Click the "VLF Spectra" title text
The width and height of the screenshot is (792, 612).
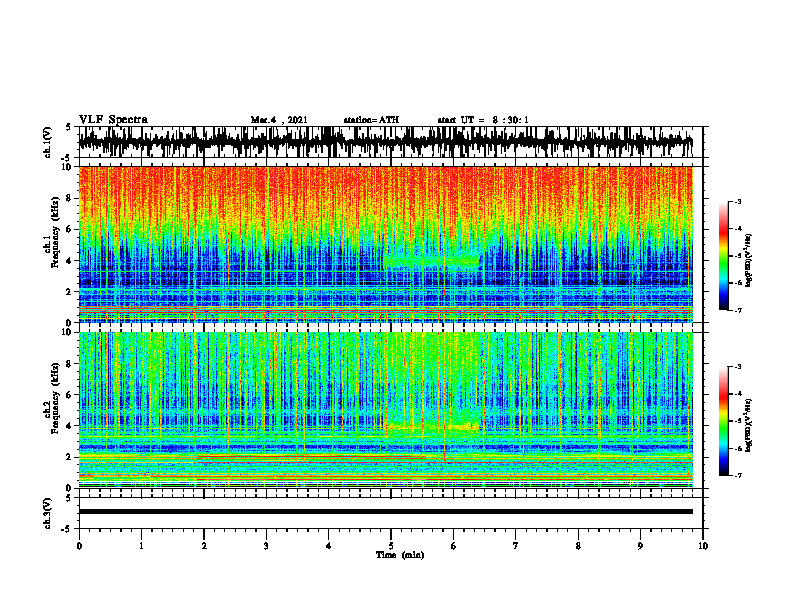[114, 120]
